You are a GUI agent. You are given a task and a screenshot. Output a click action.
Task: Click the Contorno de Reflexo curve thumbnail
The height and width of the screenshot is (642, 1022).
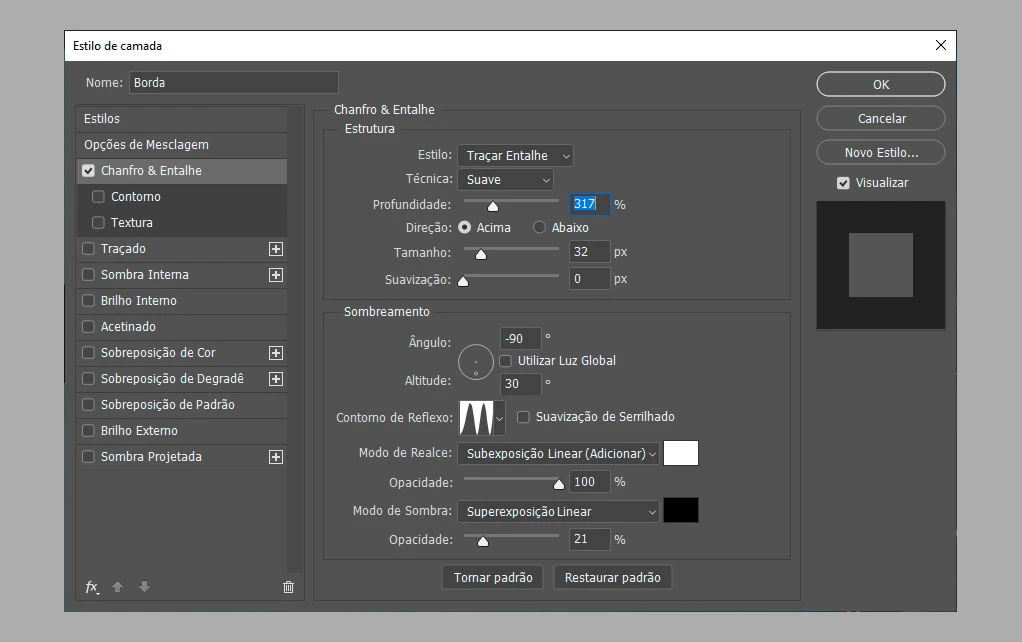pyautogui.click(x=476, y=418)
